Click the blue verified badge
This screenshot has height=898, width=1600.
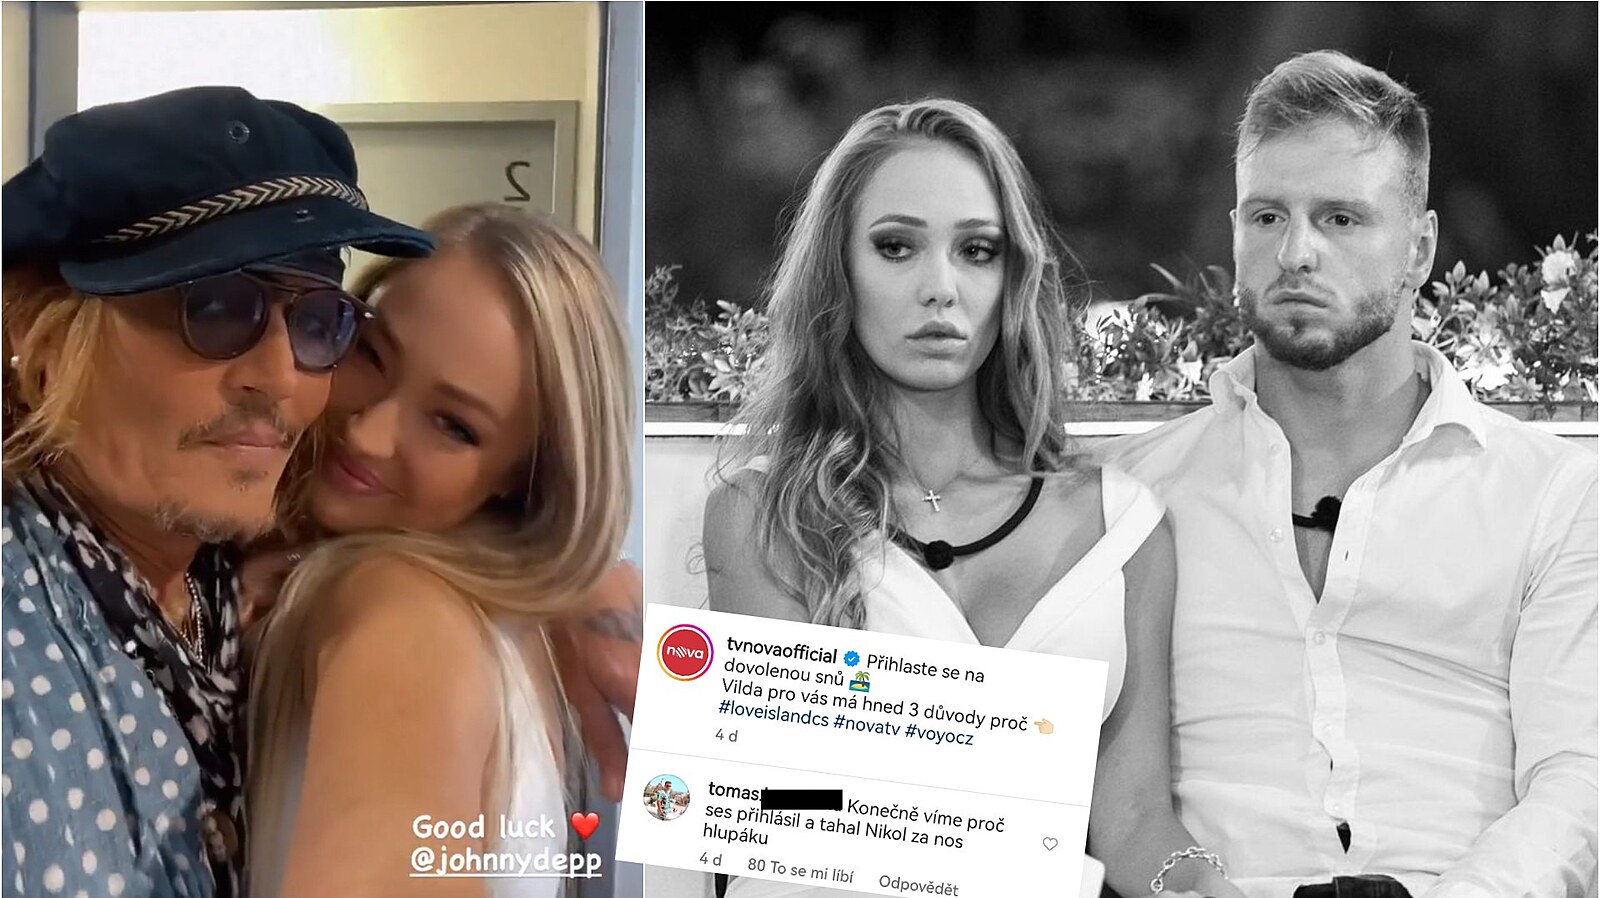[x=852, y=659]
